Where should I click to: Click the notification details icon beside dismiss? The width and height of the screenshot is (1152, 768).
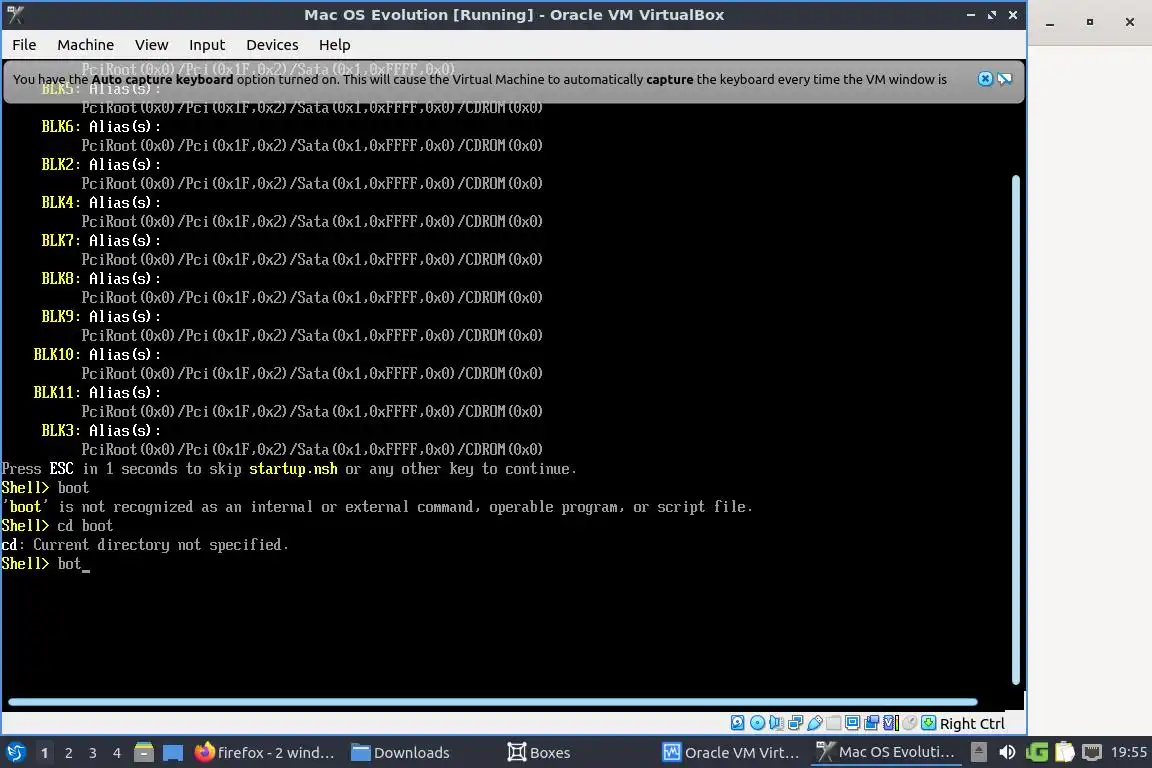point(1004,79)
